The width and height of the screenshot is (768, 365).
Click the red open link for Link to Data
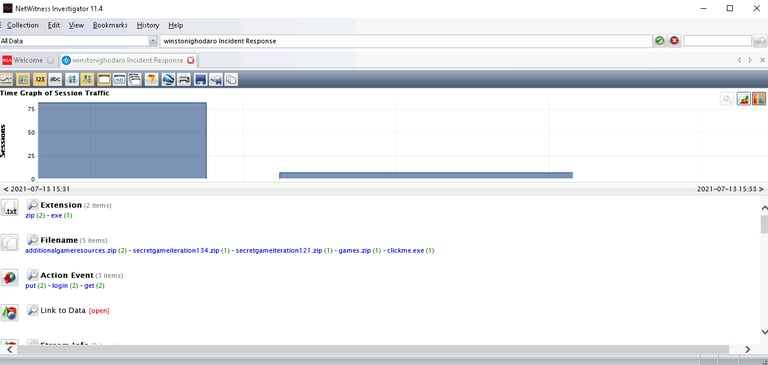99,311
